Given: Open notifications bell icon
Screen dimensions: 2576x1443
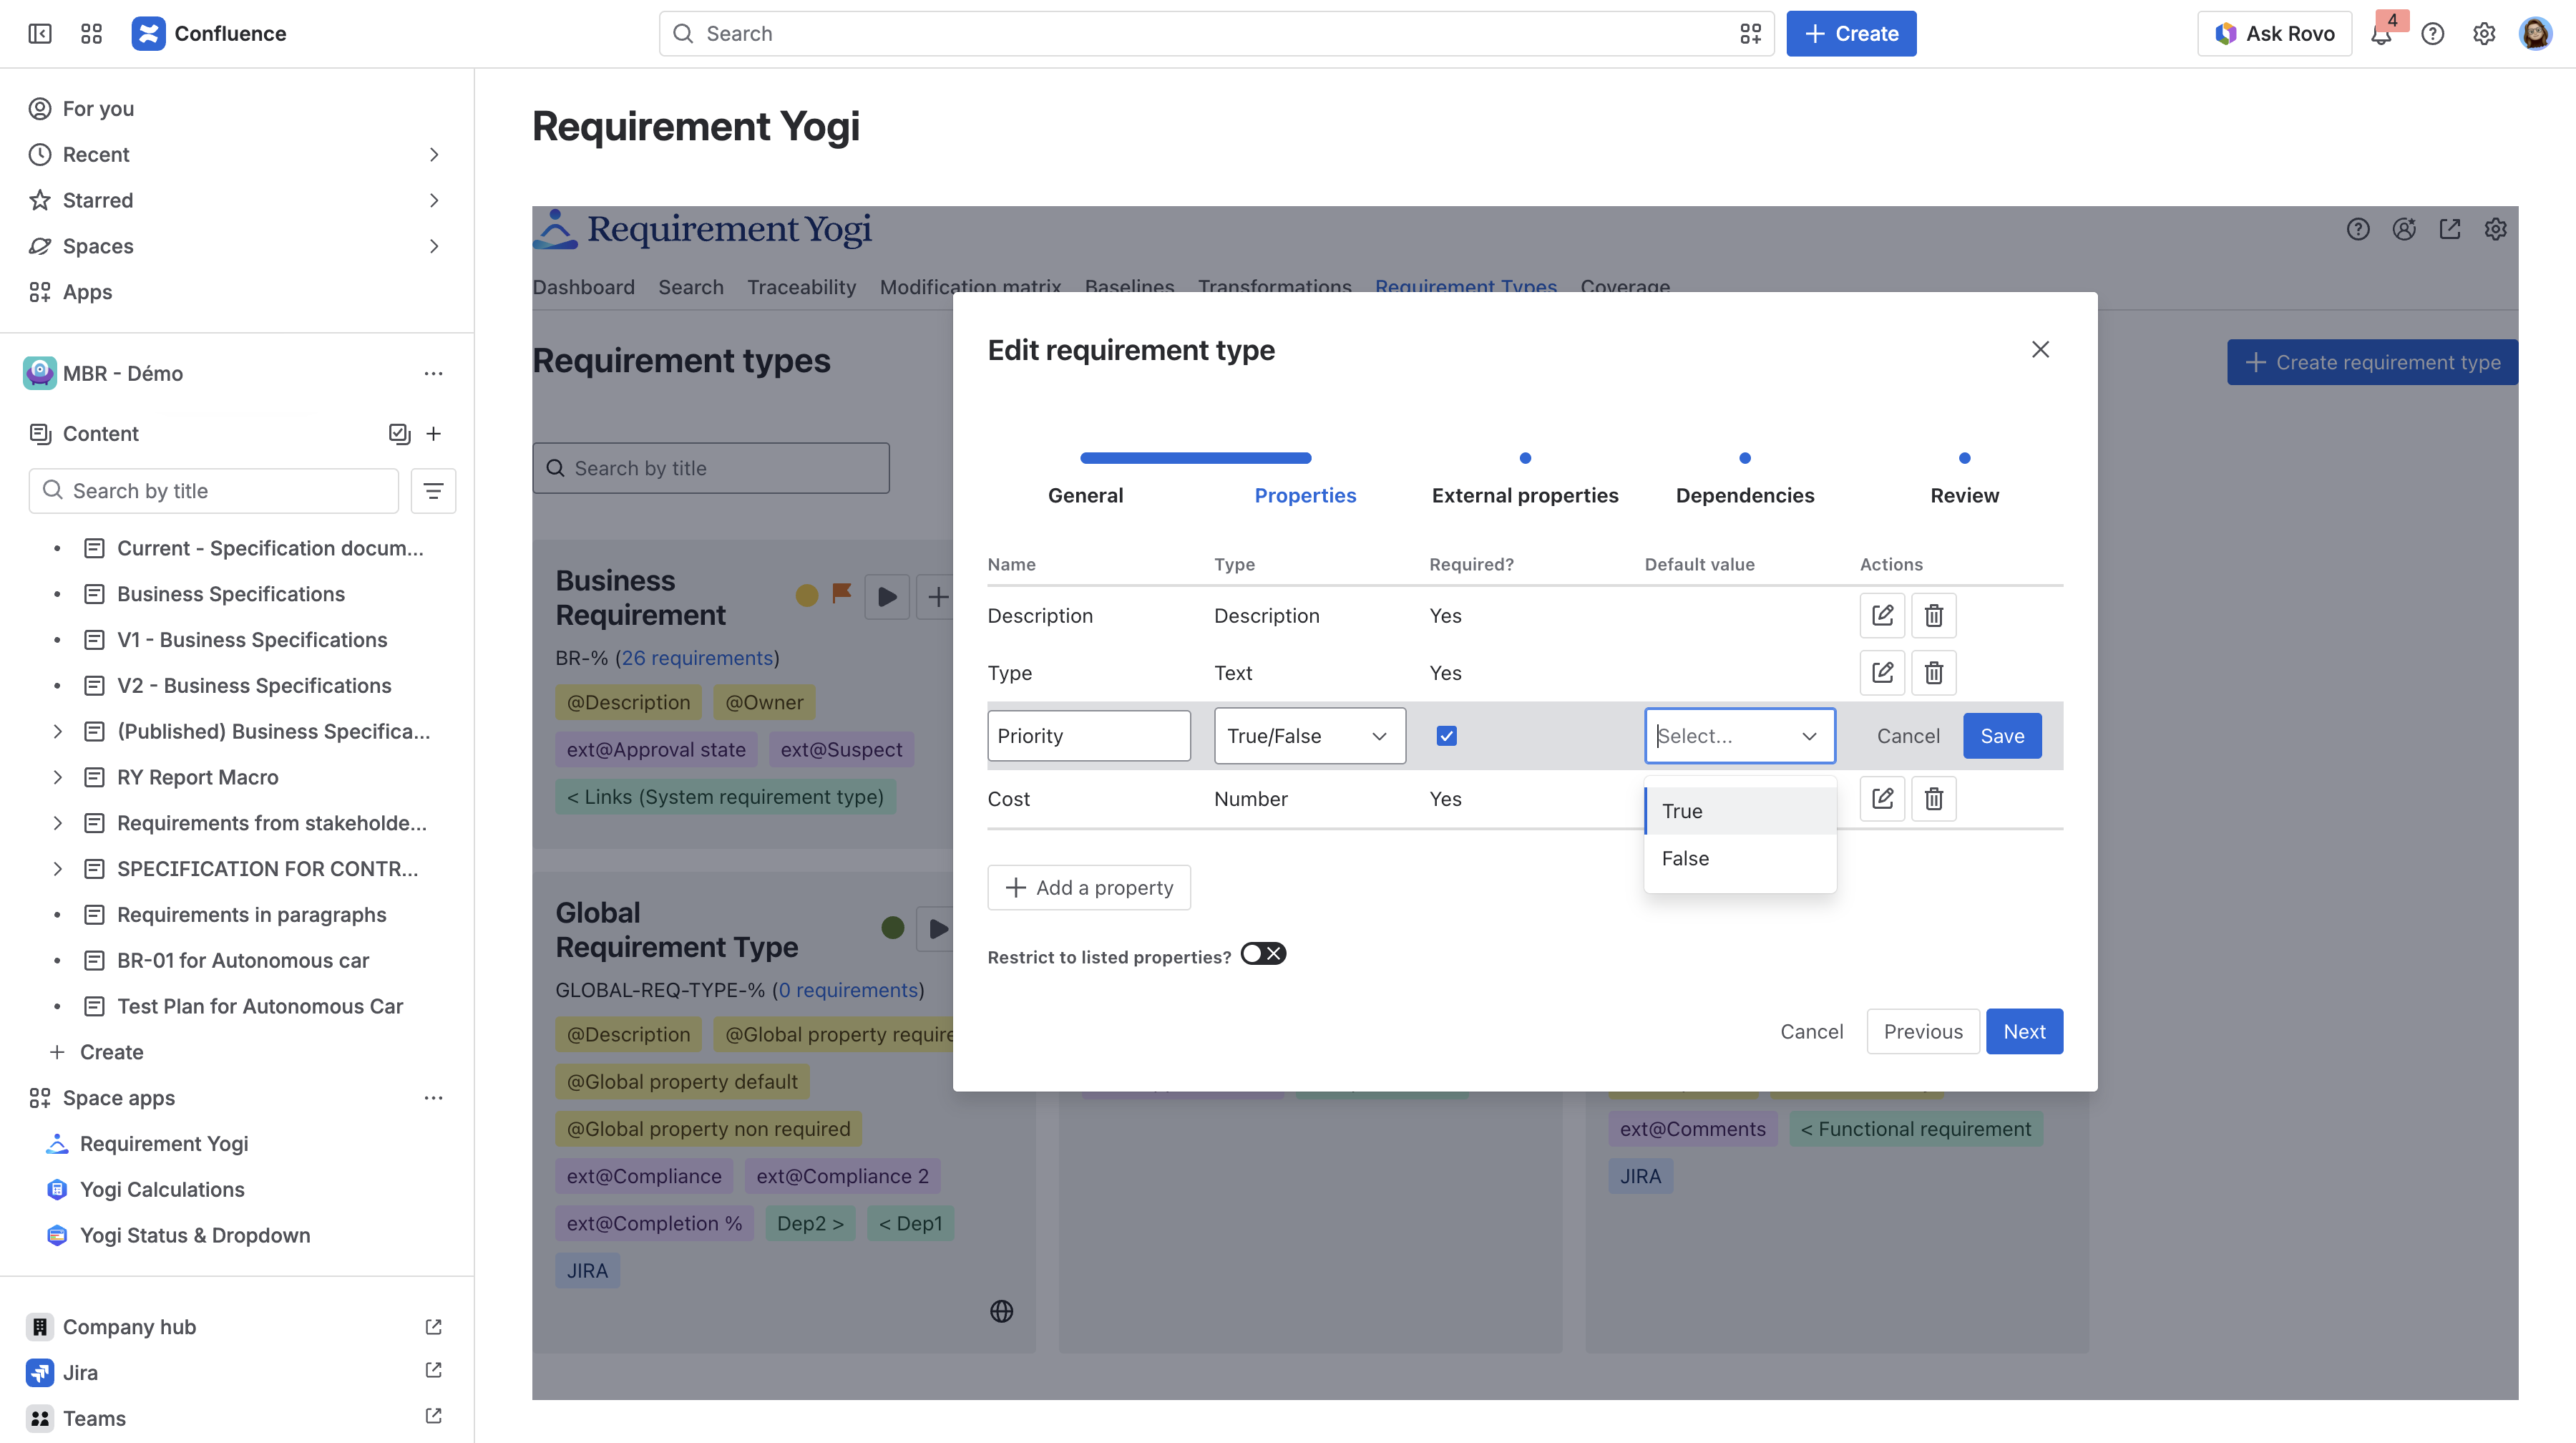Looking at the screenshot, I should coord(2381,34).
